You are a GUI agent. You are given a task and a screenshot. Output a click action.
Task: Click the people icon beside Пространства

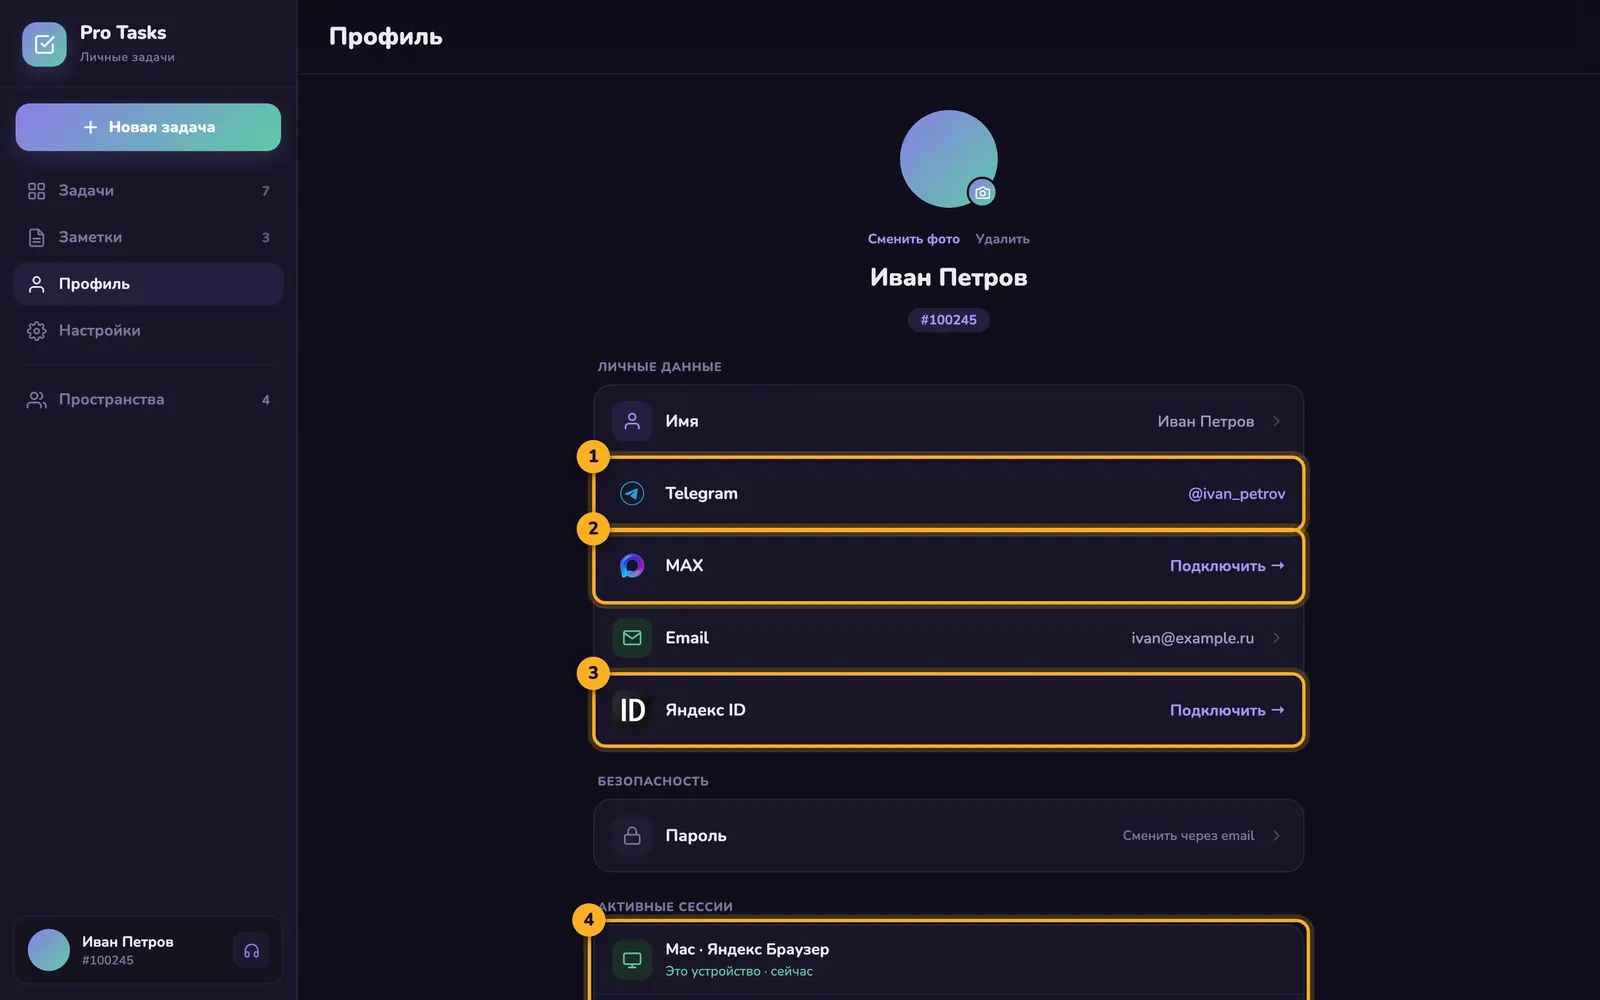click(x=37, y=400)
